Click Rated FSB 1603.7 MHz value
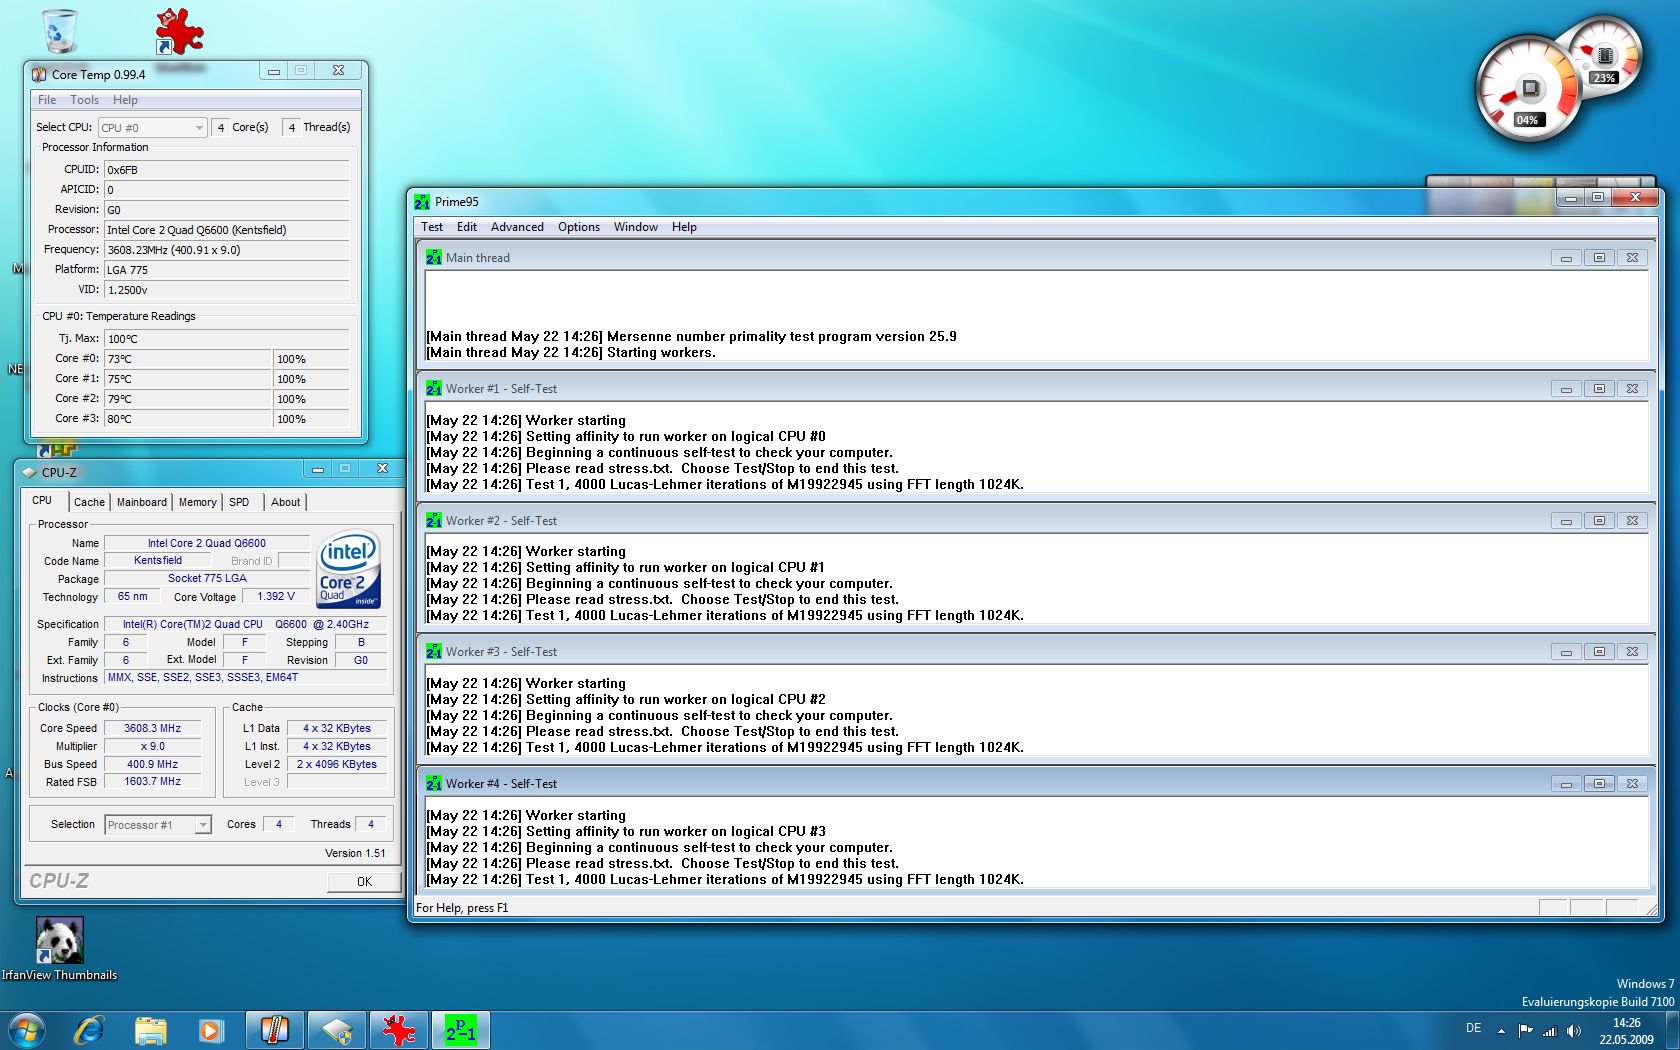1680x1050 pixels. click(x=153, y=782)
